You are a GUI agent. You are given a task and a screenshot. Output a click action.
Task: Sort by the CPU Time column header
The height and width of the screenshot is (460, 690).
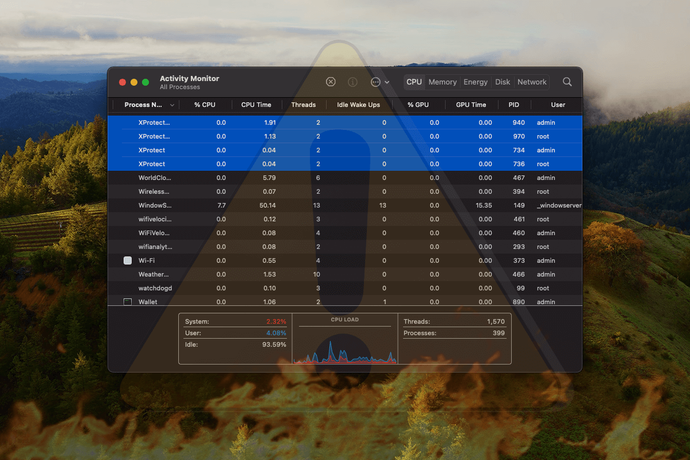(256, 105)
